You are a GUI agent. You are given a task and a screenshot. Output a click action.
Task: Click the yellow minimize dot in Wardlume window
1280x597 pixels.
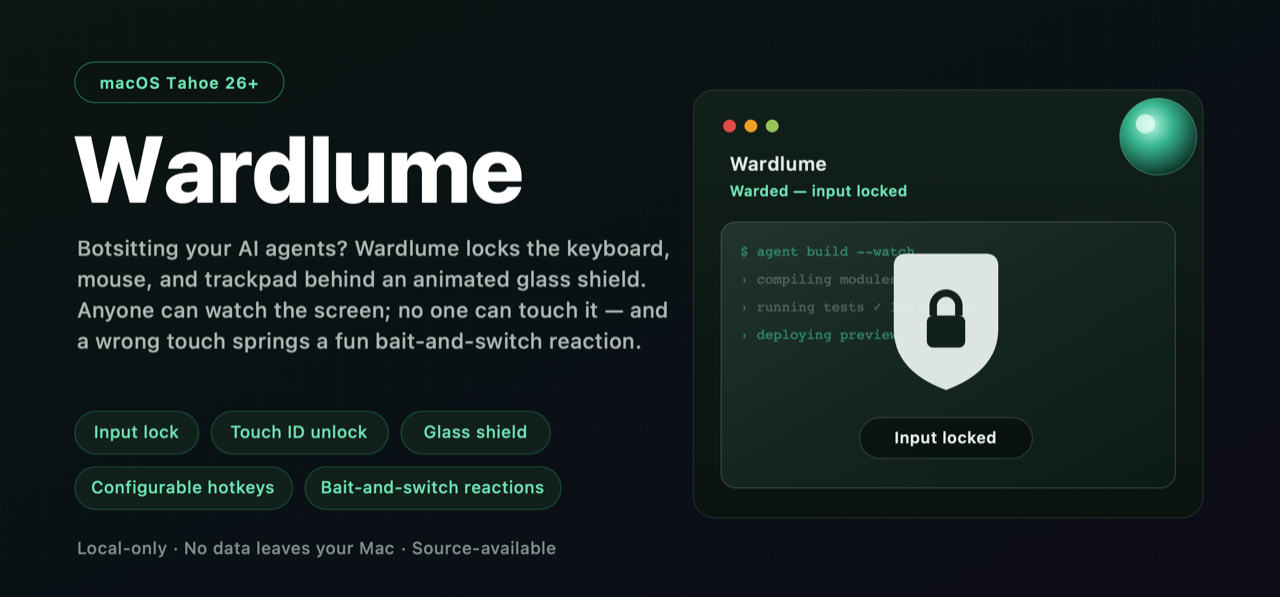coord(751,126)
